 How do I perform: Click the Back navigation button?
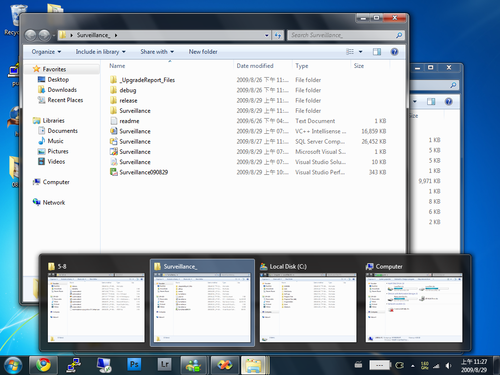point(31,35)
